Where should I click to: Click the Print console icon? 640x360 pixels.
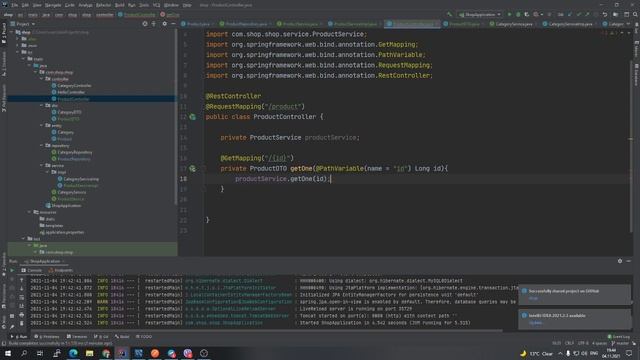(x=22, y=315)
